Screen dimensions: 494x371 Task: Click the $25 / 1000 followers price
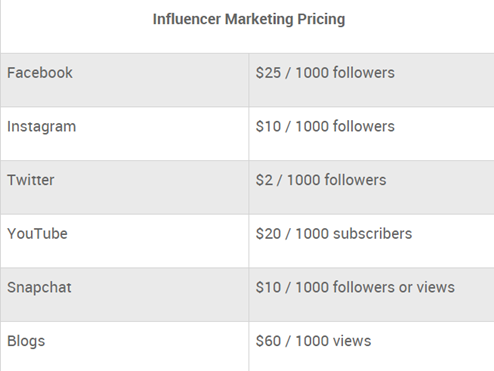point(325,73)
